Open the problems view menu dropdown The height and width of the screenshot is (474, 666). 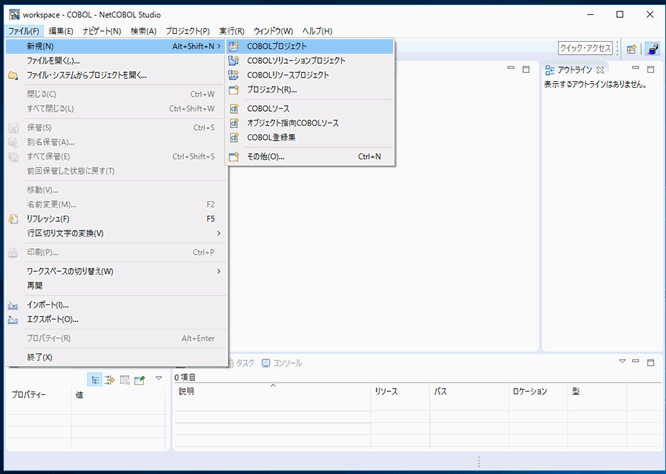click(x=622, y=361)
